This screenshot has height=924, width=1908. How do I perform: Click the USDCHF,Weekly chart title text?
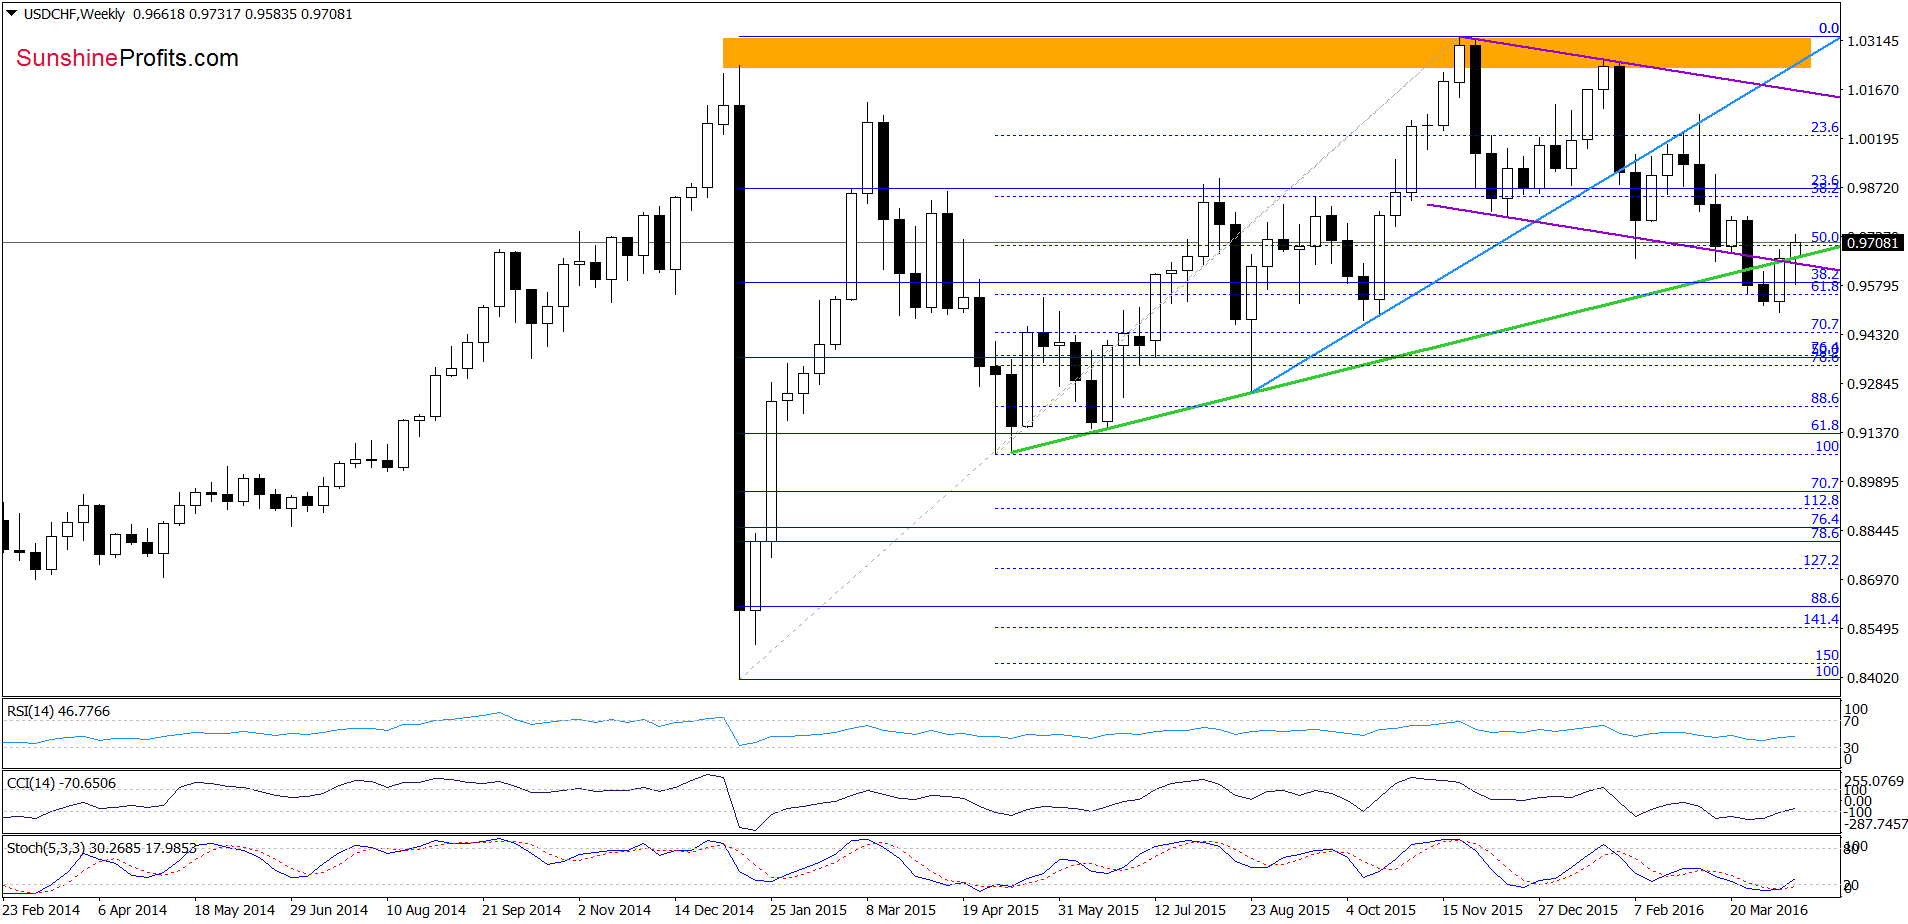coord(75,14)
